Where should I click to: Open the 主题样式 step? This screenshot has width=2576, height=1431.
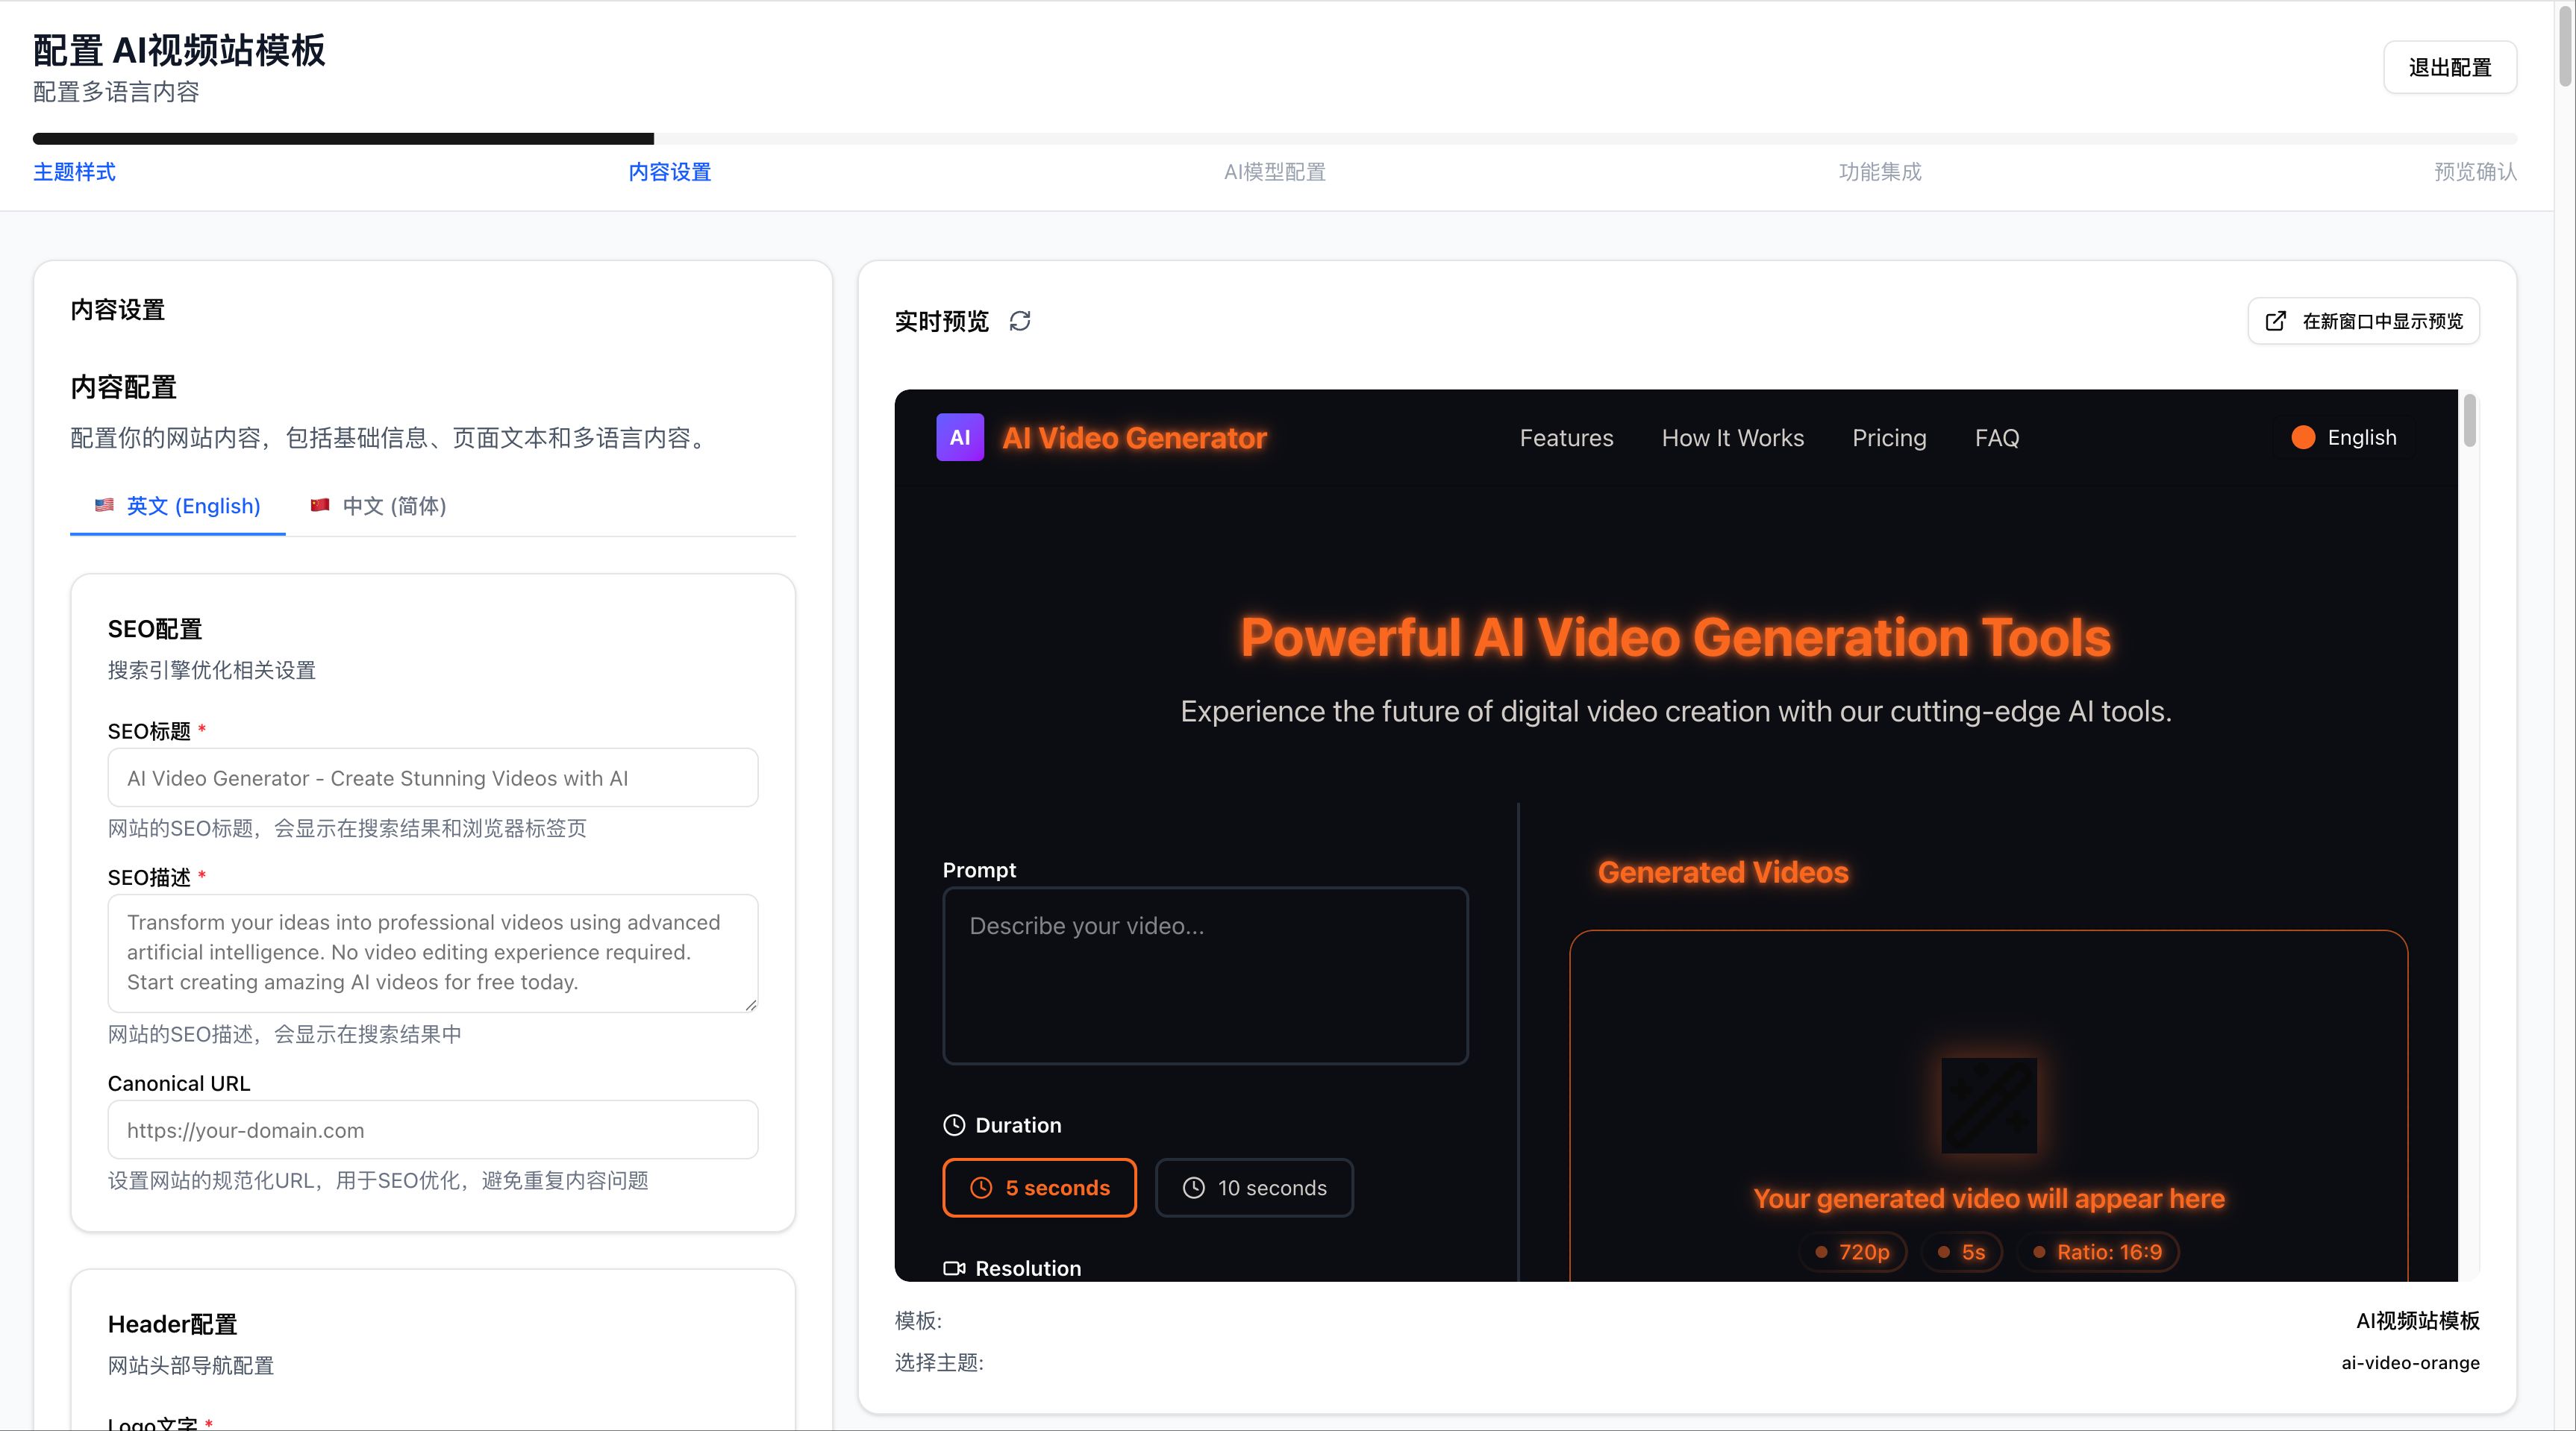(x=74, y=172)
